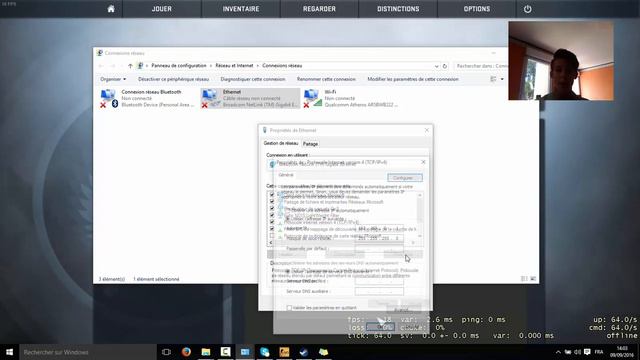The width and height of the screenshot is (640, 360).
Task: Click the CS:GO home icon
Action: pos(111,9)
